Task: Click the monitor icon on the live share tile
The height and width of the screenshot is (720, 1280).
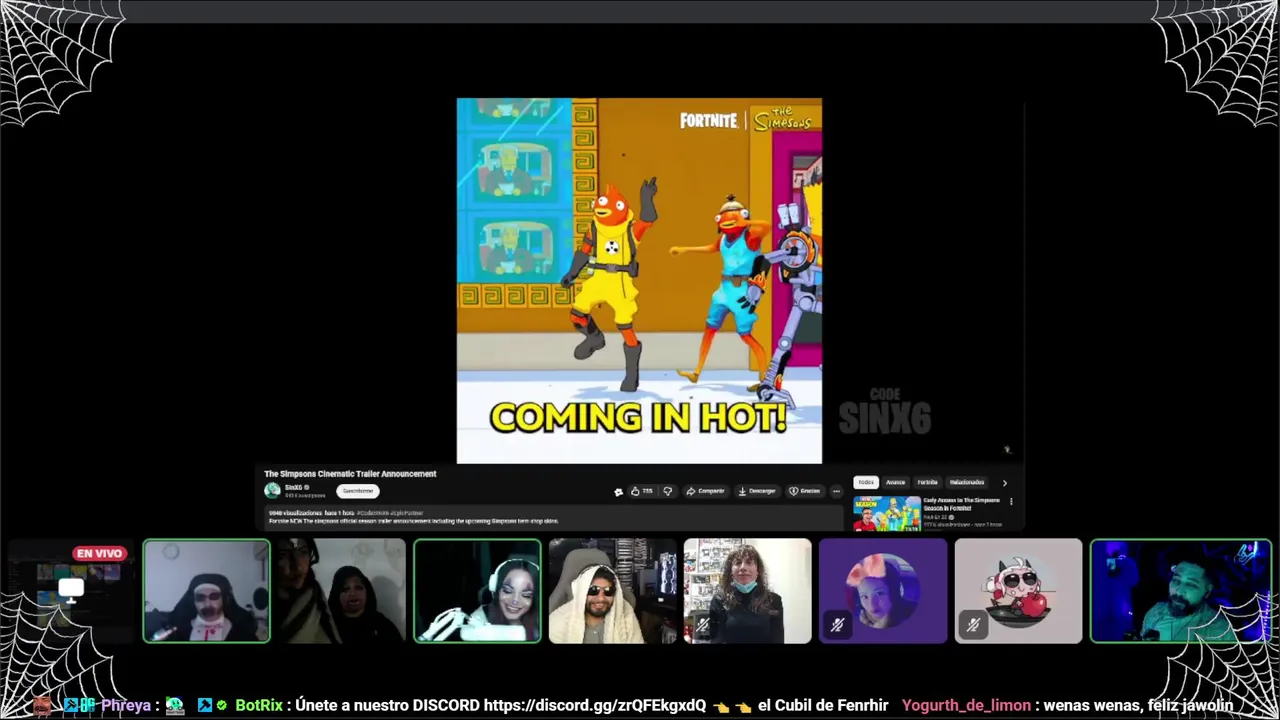Action: pyautogui.click(x=71, y=589)
